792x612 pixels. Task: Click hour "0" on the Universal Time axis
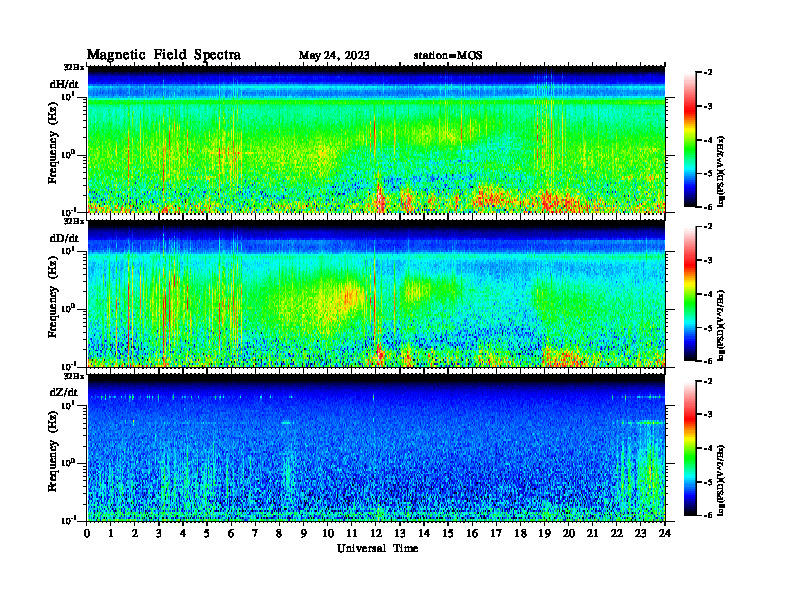point(87,533)
